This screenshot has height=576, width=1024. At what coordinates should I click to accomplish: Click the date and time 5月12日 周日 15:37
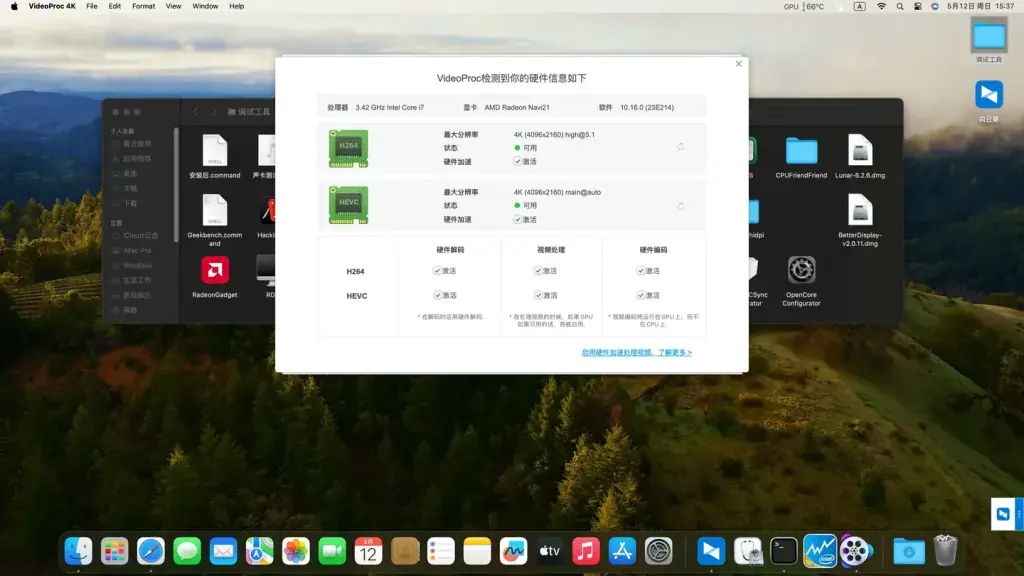980,7
